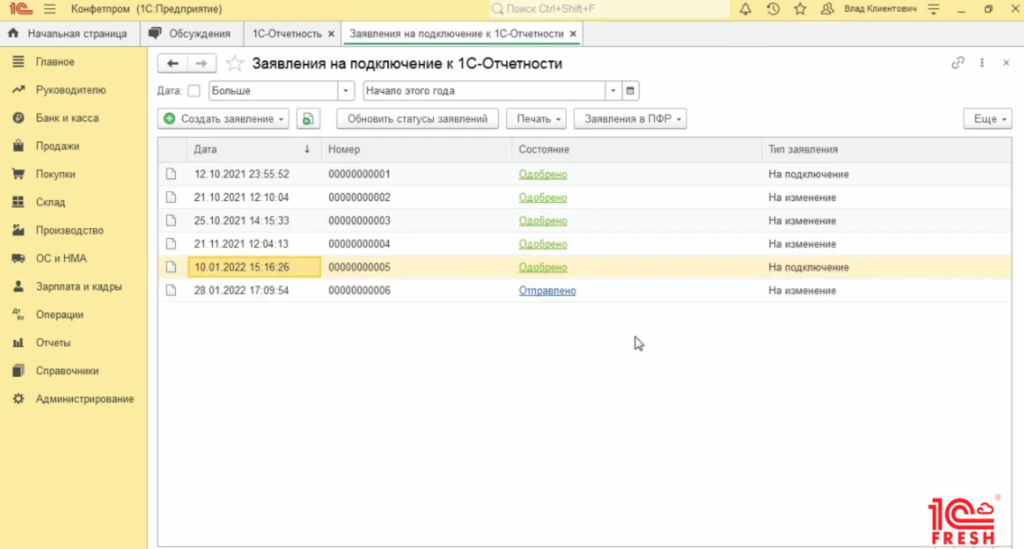Switch to the Обсуждения tab

tap(191, 33)
